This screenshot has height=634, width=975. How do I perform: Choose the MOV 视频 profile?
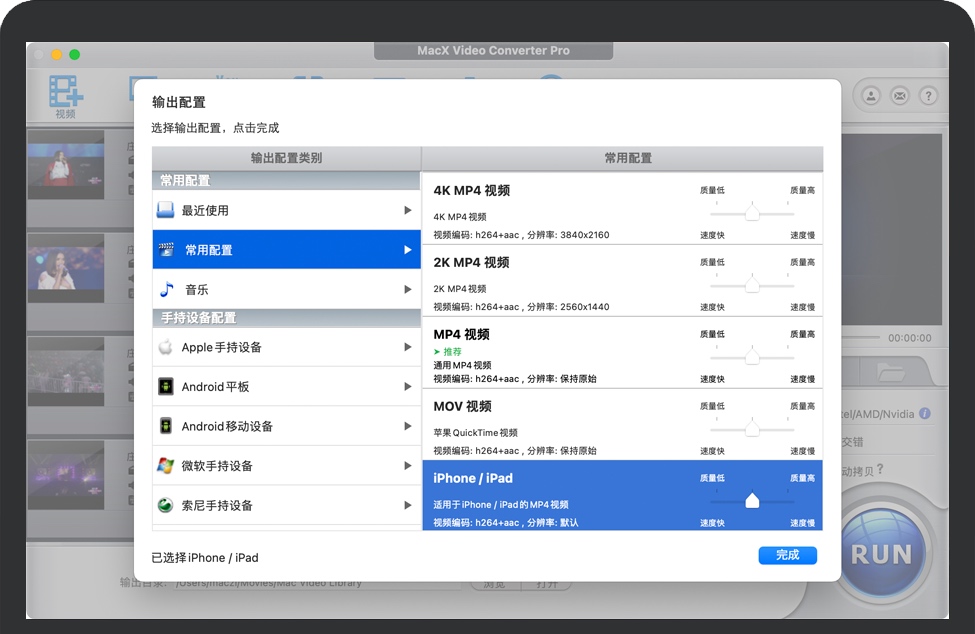(x=560, y=424)
